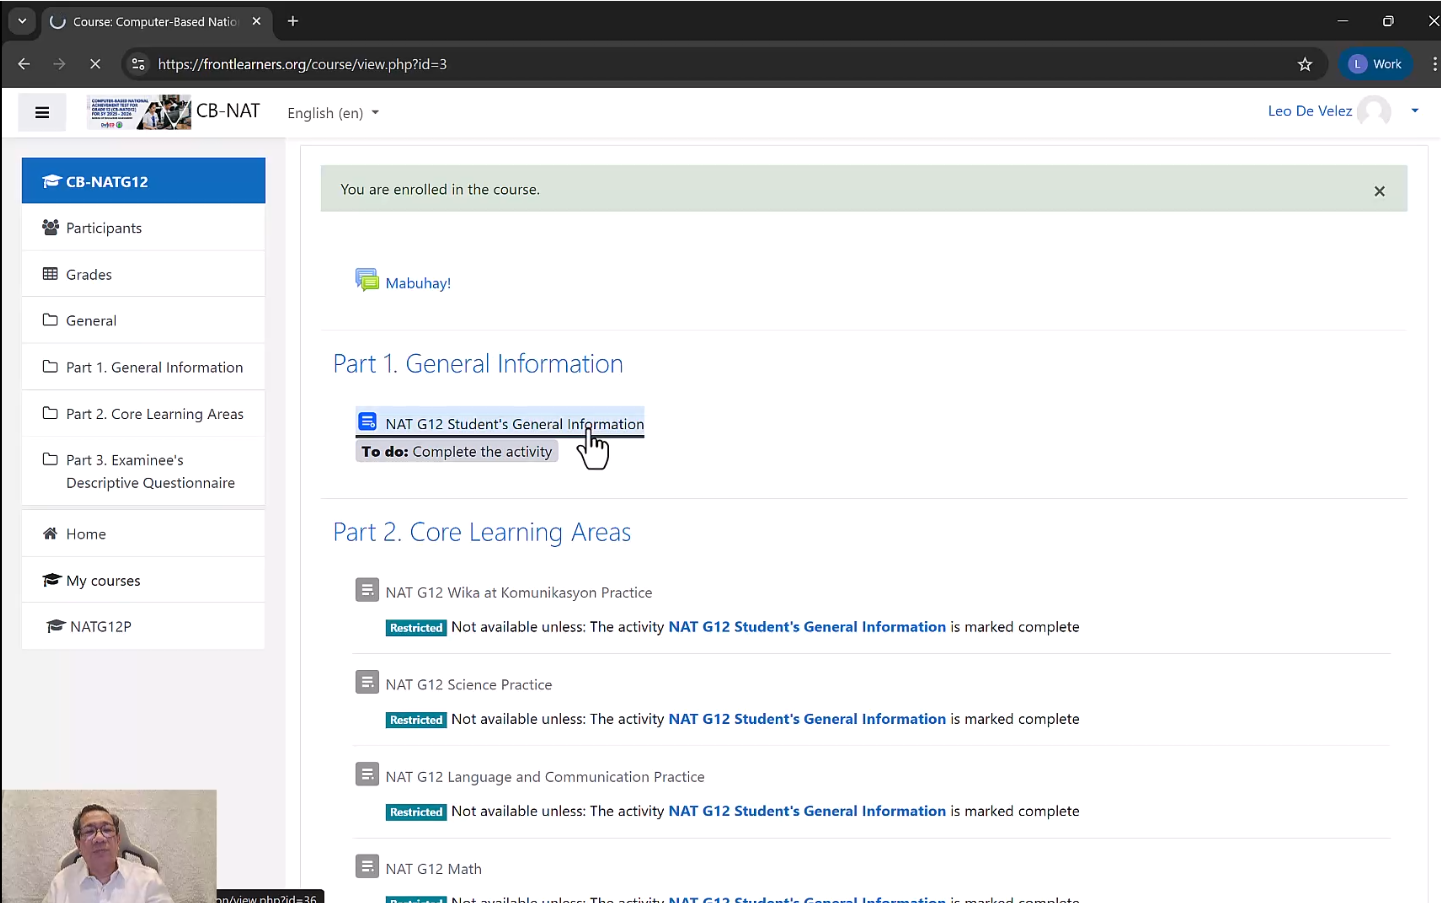1441x903 pixels.
Task: Open the Mabuhay! forum icon
Action: [x=367, y=281]
